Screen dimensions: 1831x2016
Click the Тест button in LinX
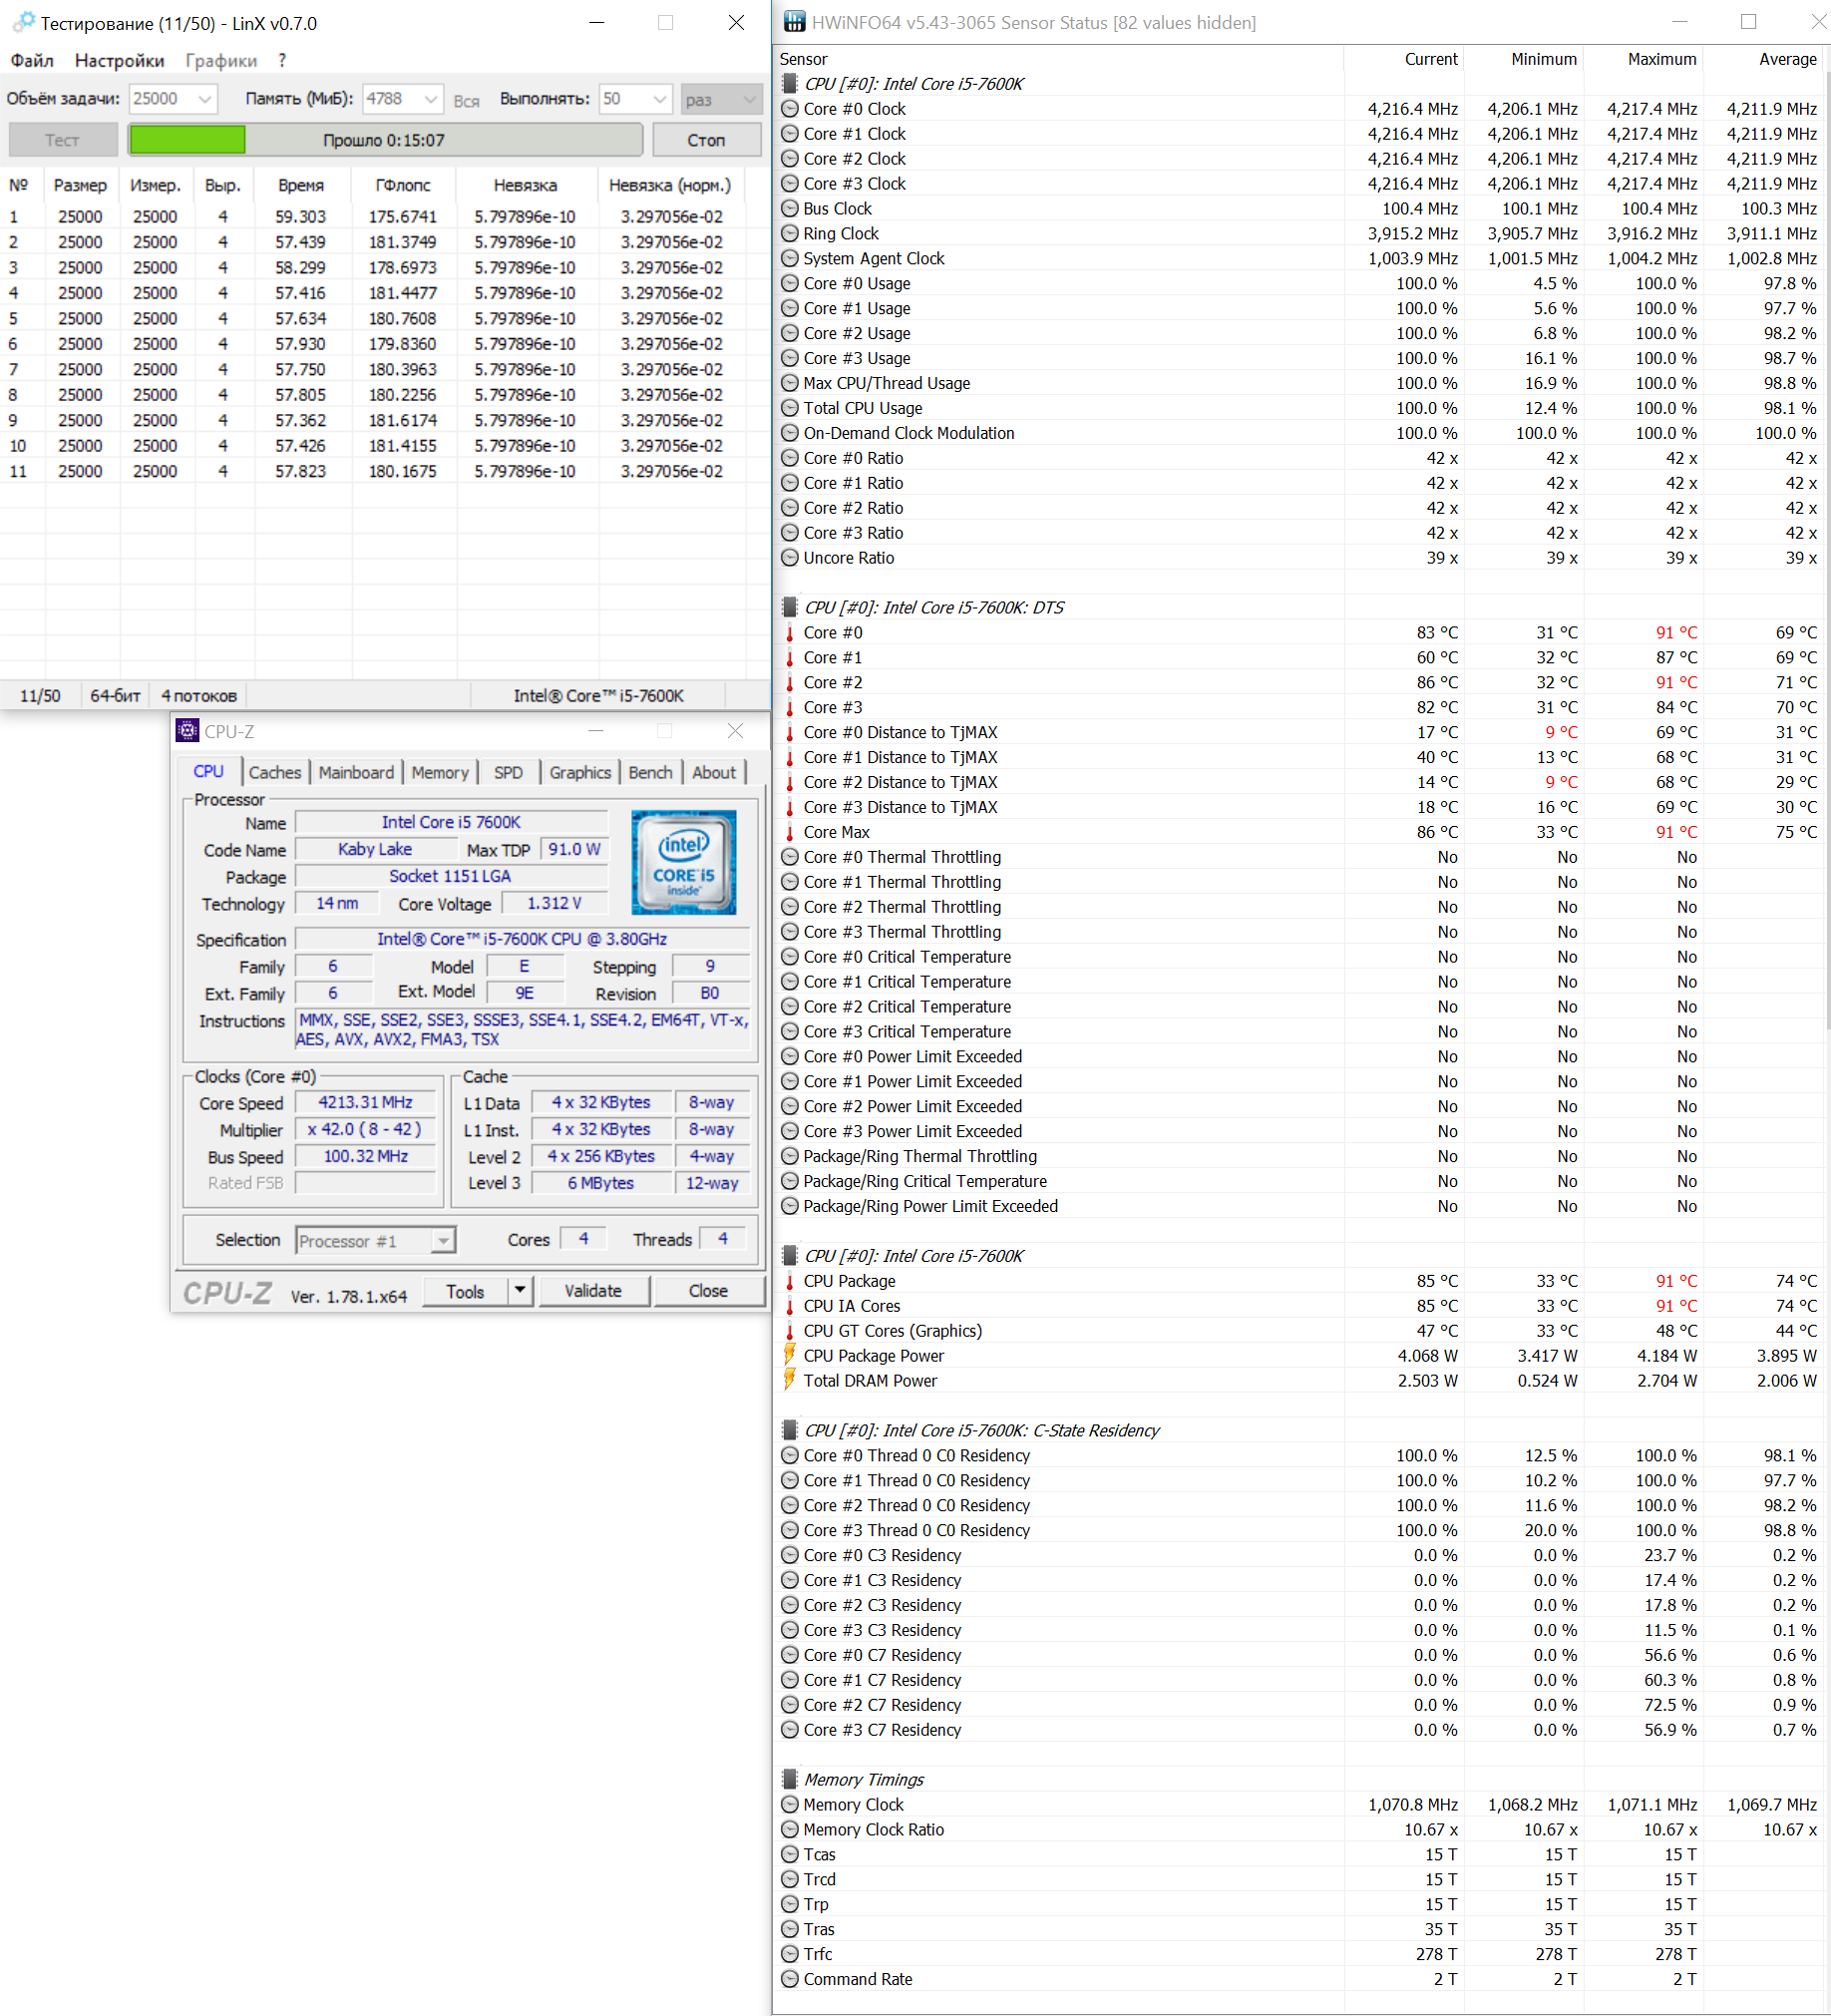(62, 140)
